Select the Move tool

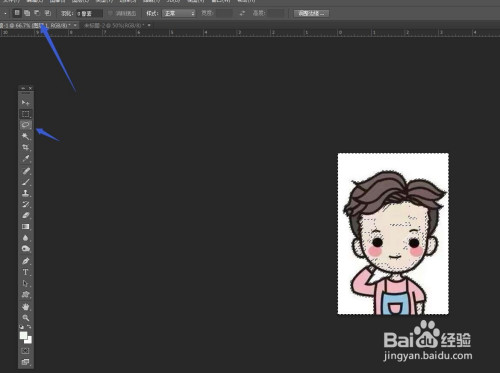[x=25, y=103]
